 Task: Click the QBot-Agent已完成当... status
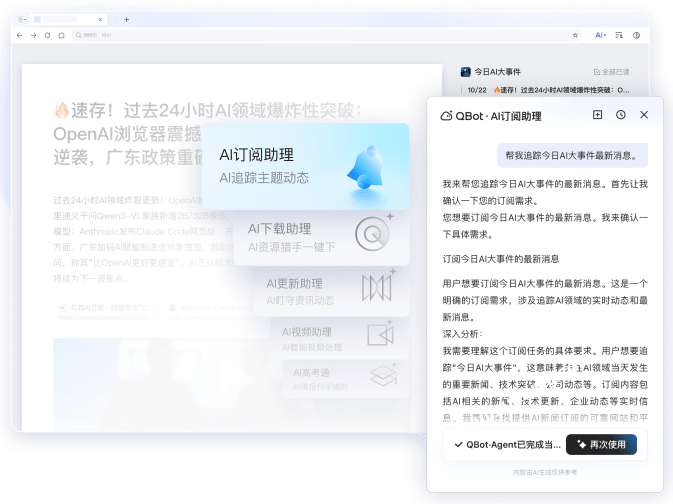(x=507, y=445)
